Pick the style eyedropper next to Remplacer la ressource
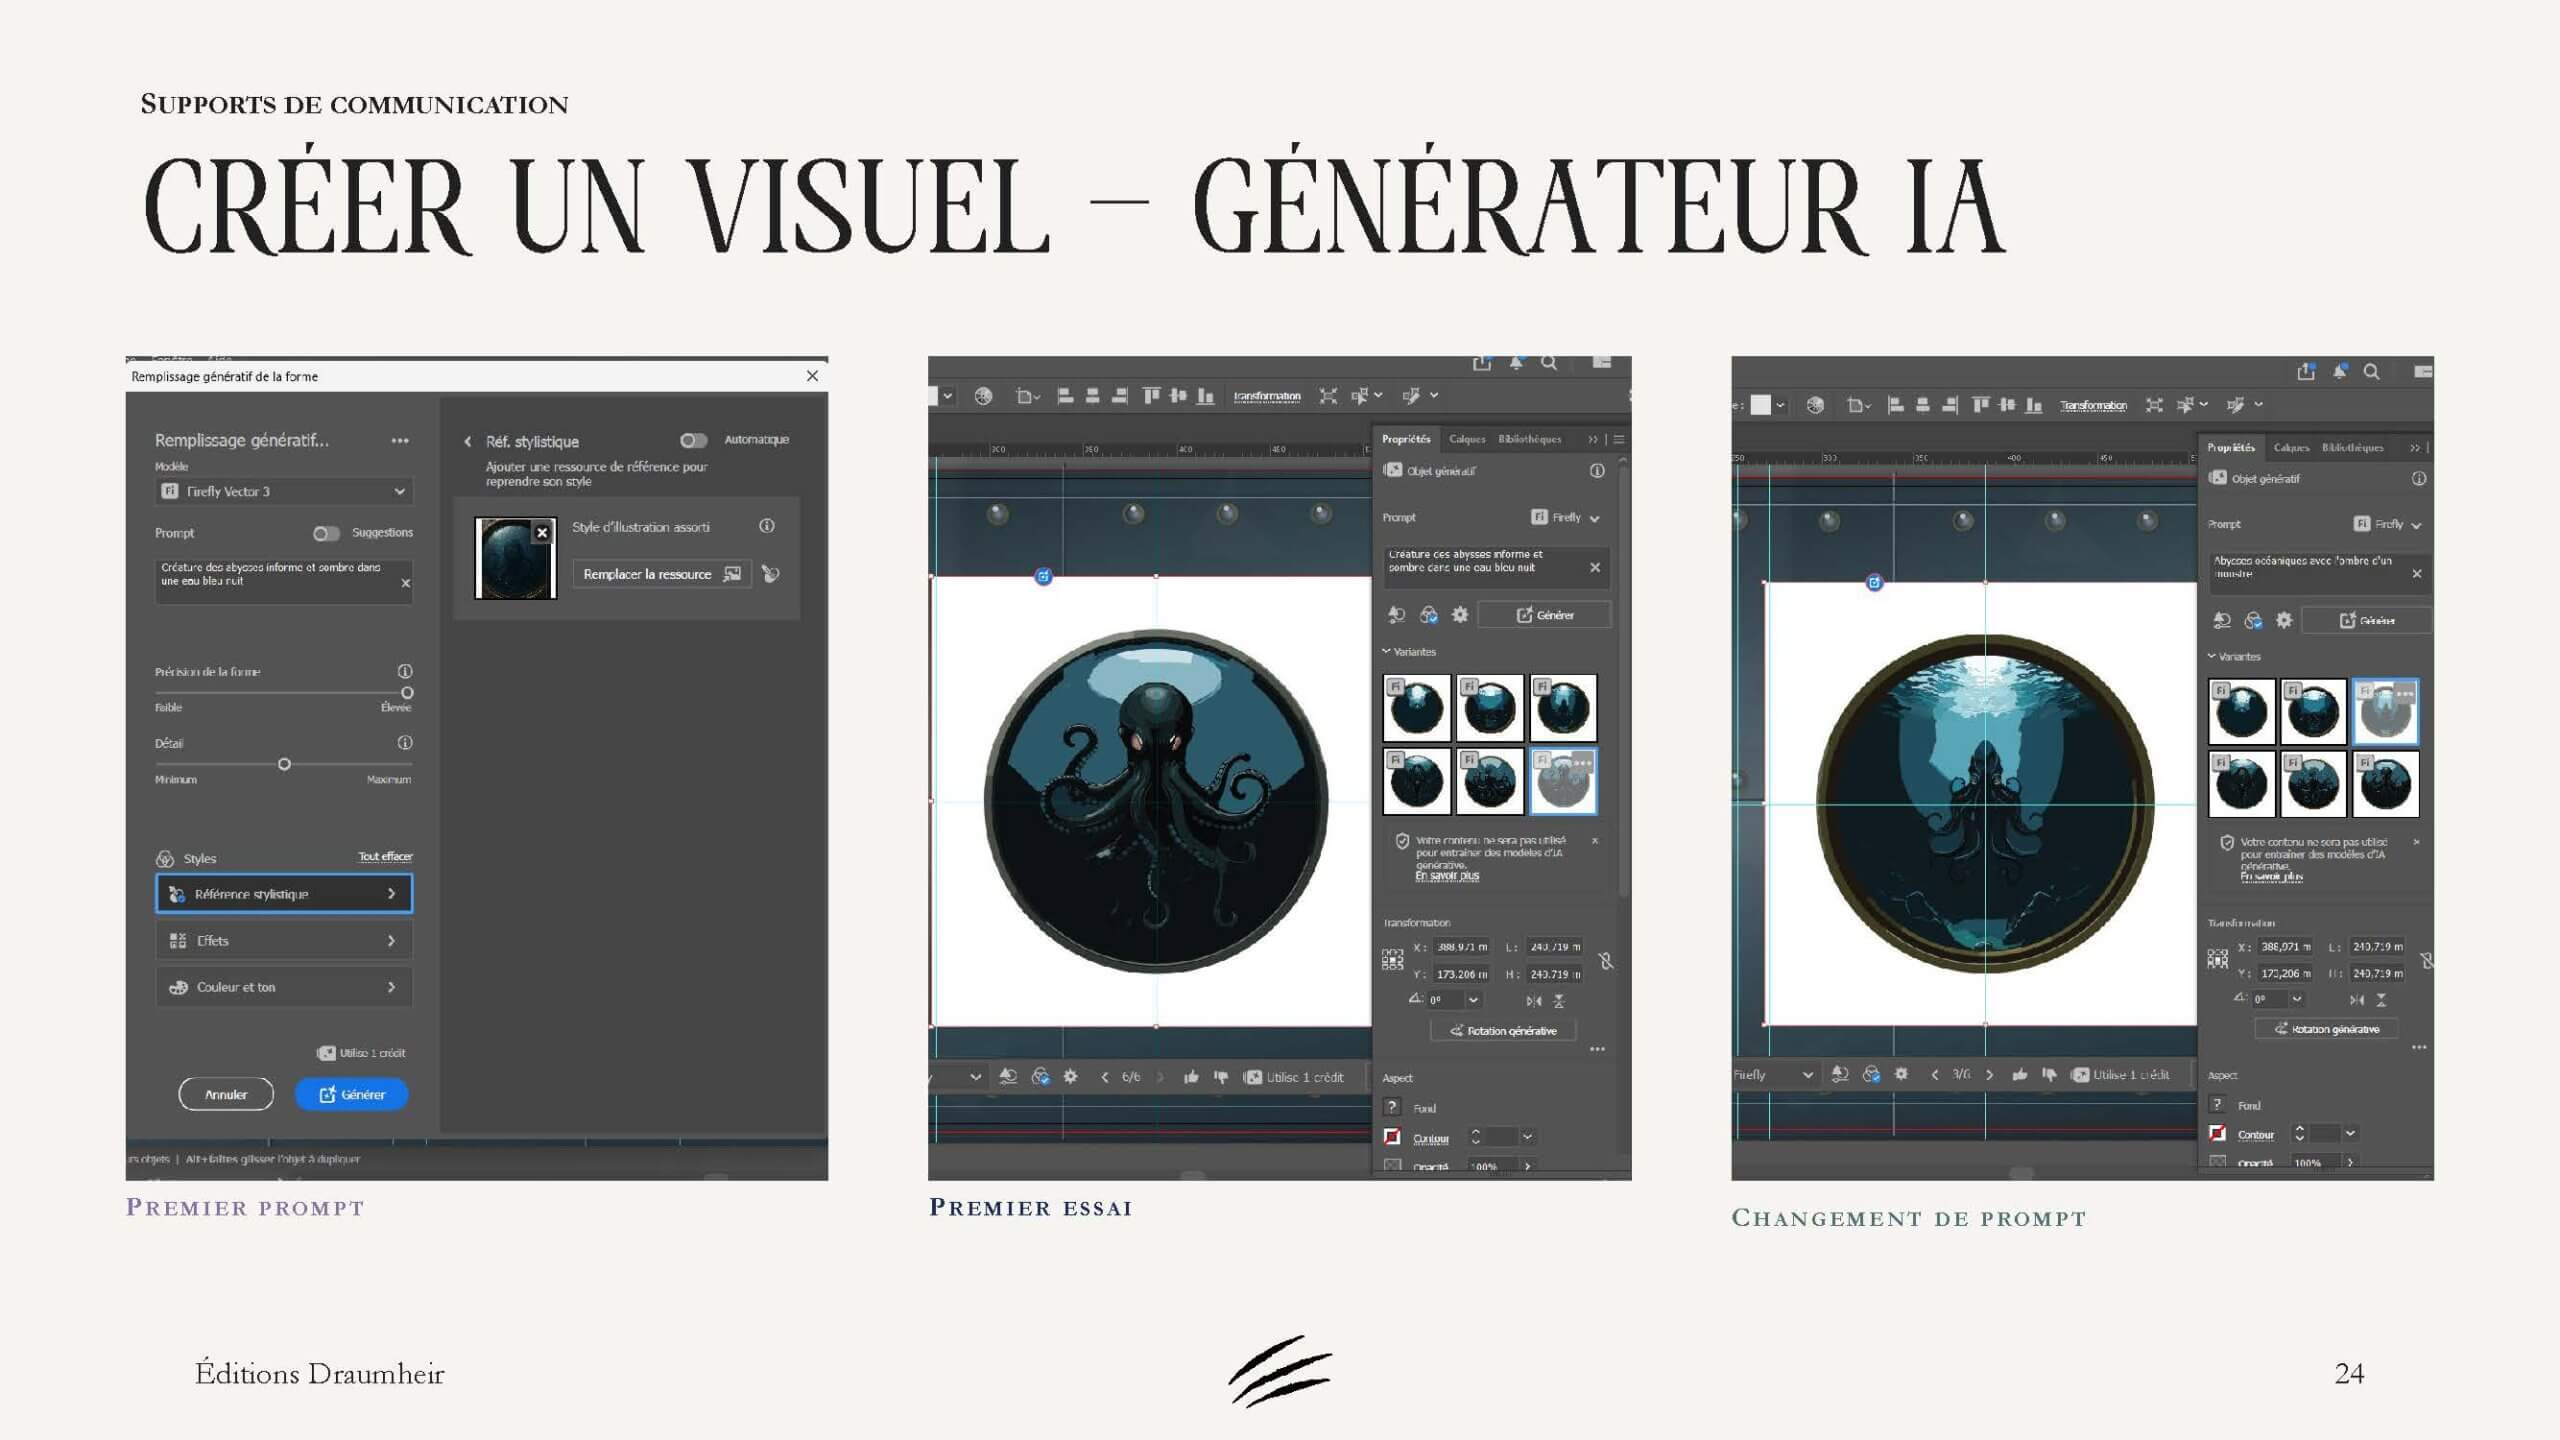 [x=770, y=574]
